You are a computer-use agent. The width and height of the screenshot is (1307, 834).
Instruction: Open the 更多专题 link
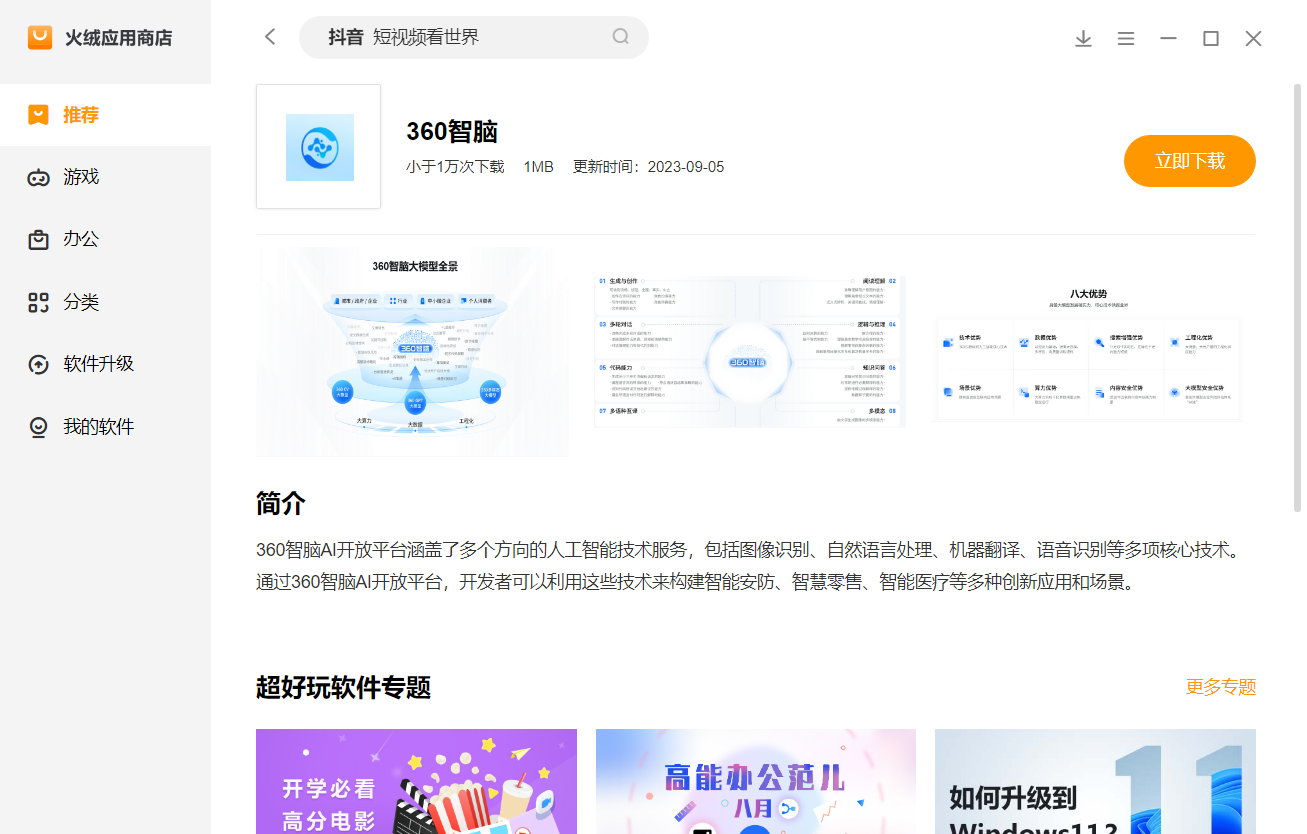pos(1221,688)
